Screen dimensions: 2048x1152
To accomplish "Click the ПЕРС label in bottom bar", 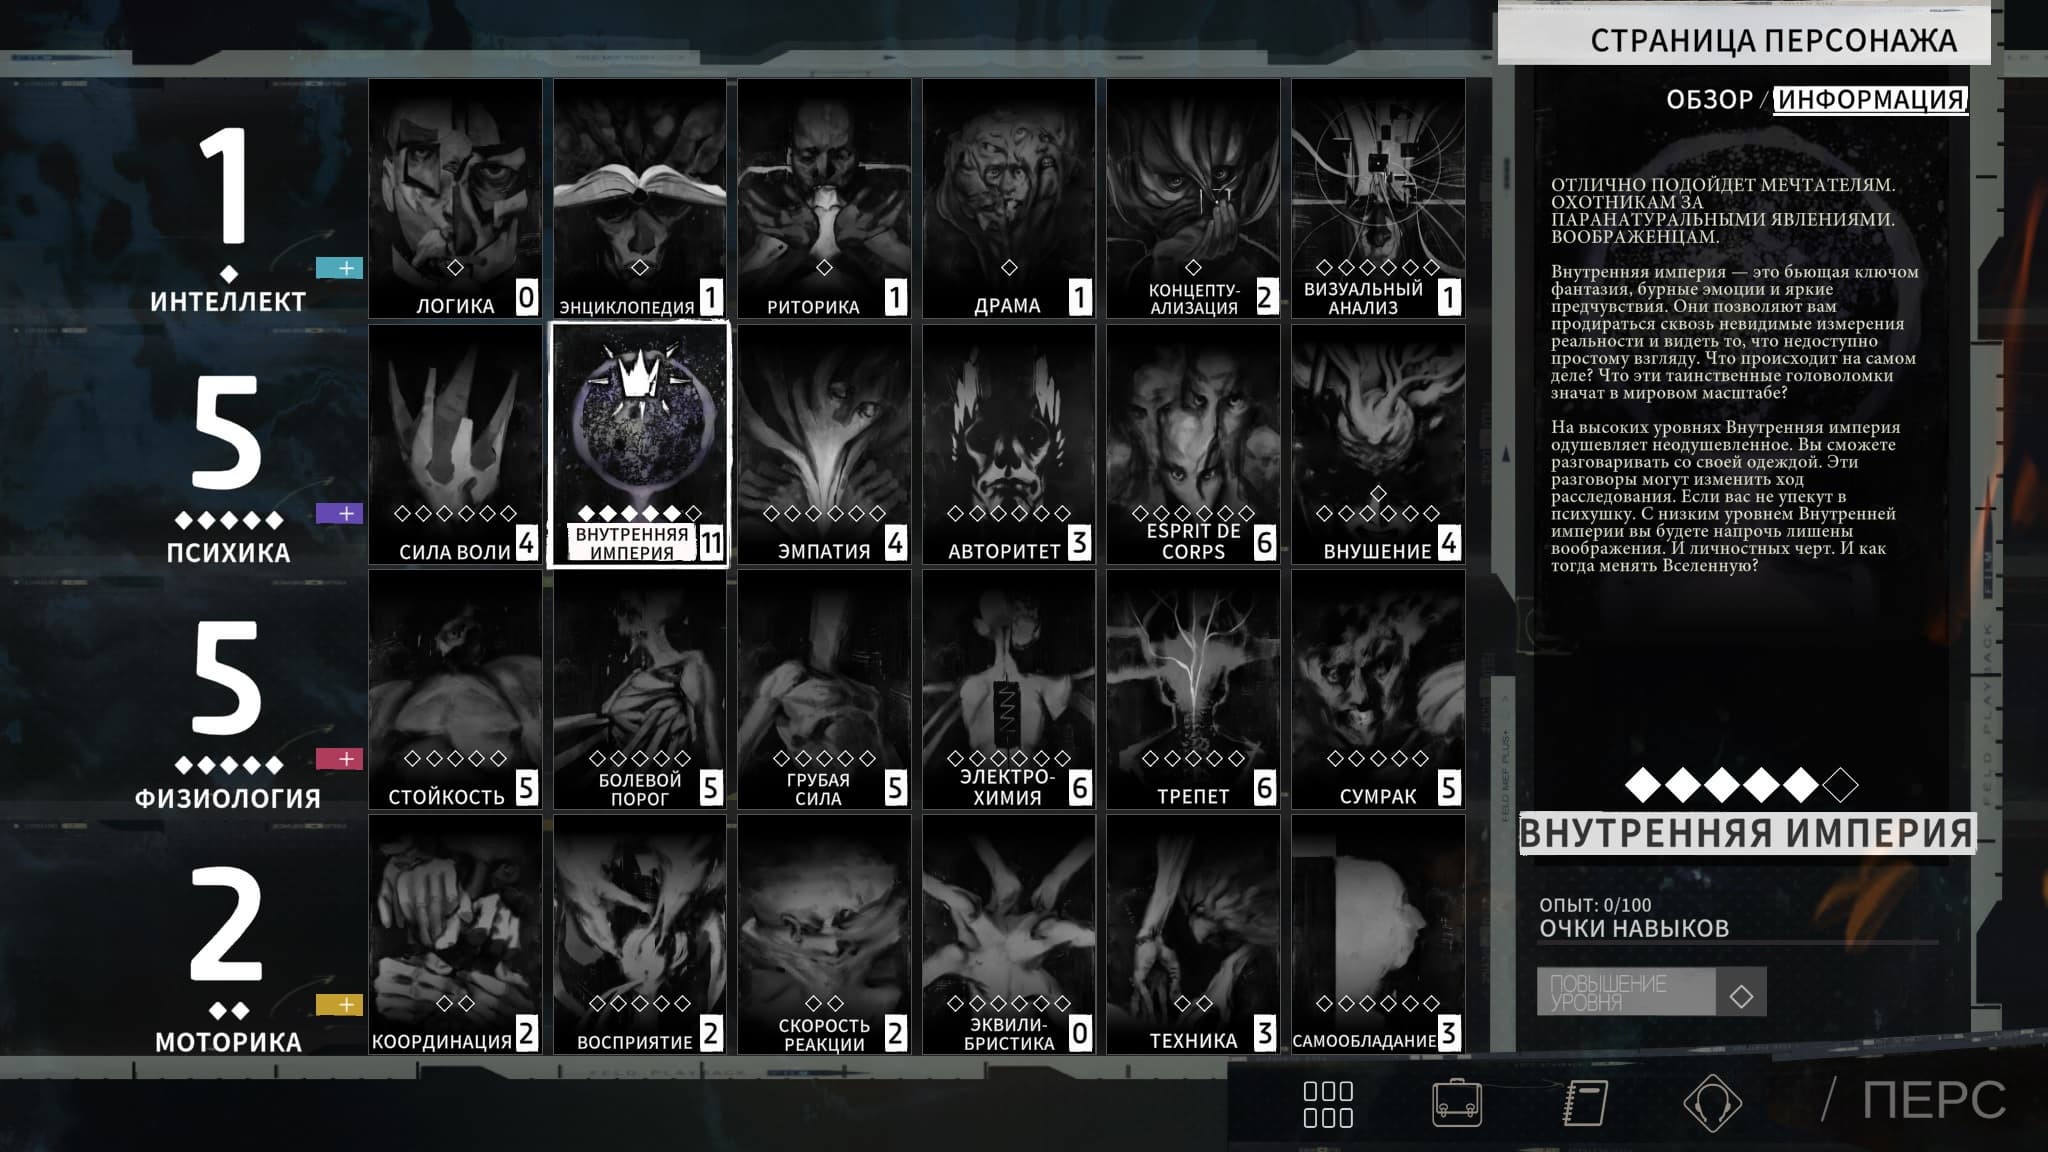I will pos(1933,1100).
